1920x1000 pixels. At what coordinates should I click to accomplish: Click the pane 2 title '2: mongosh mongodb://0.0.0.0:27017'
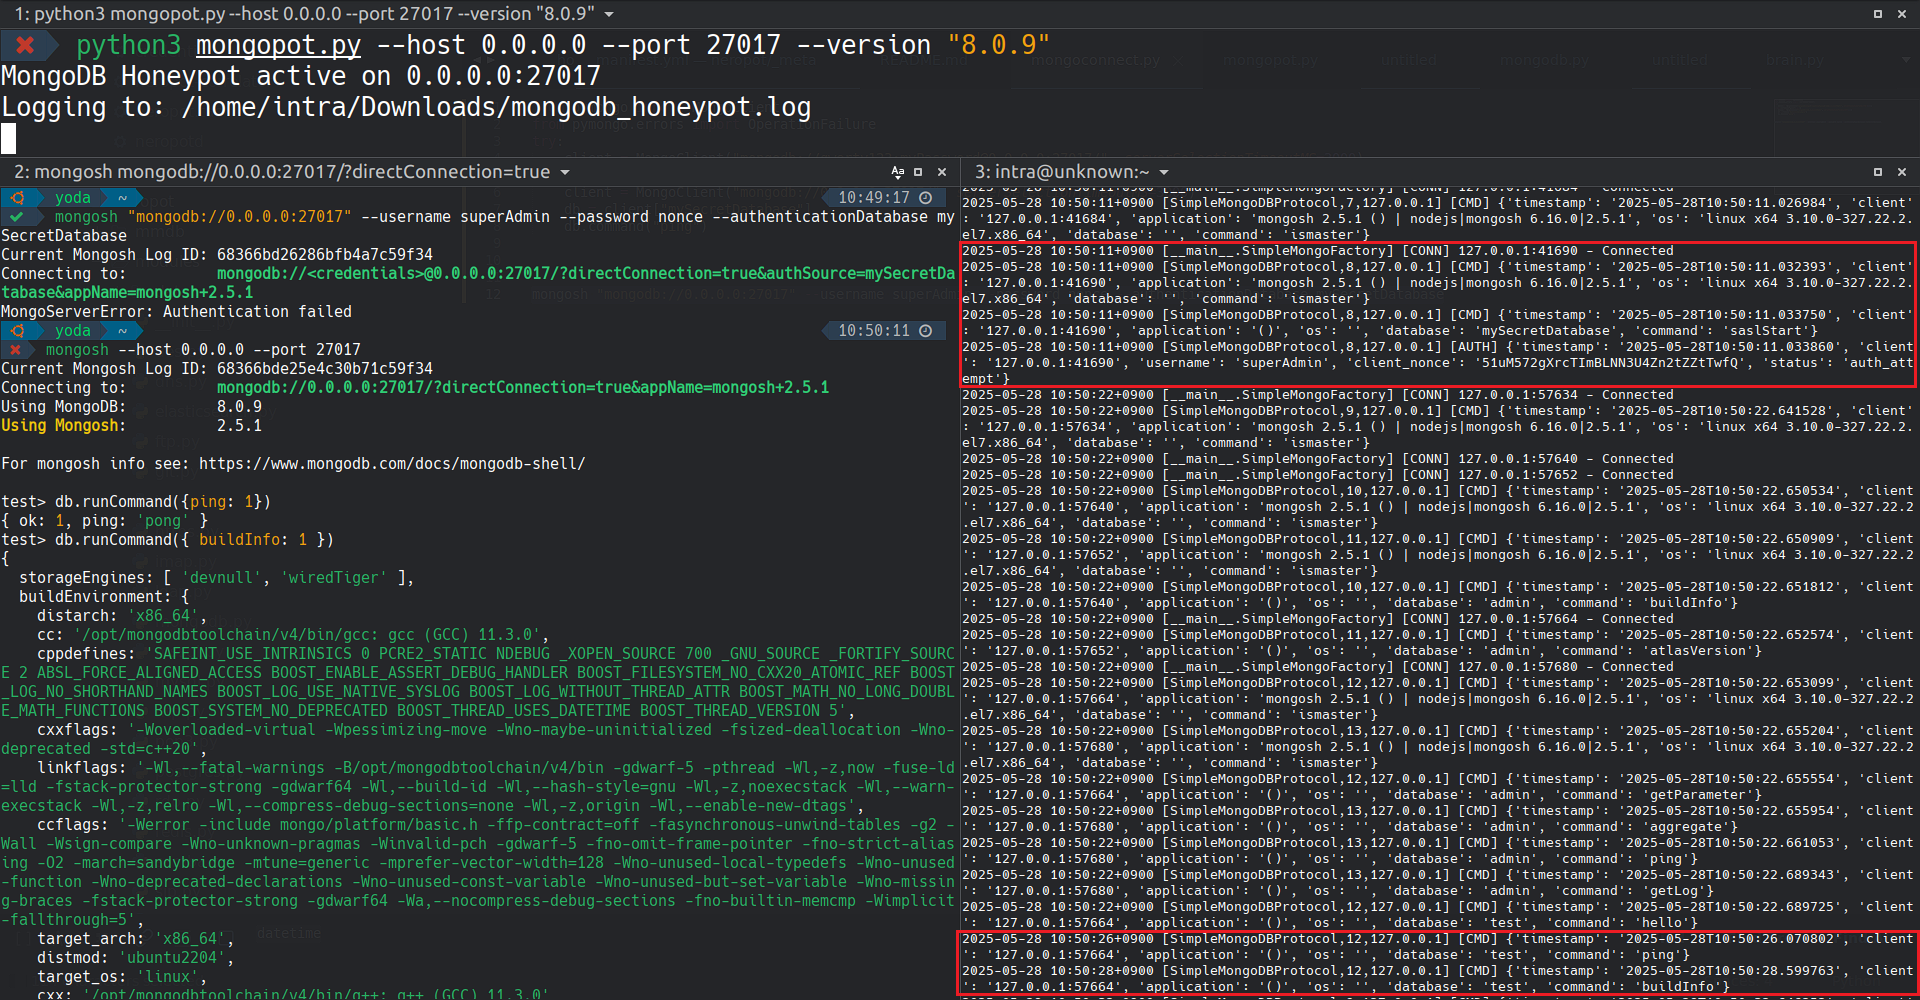click(282, 172)
